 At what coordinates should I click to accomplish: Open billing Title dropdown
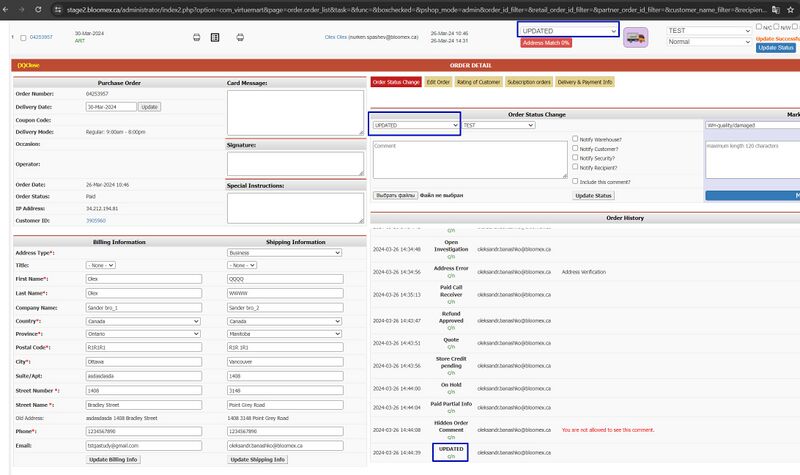(x=101, y=265)
